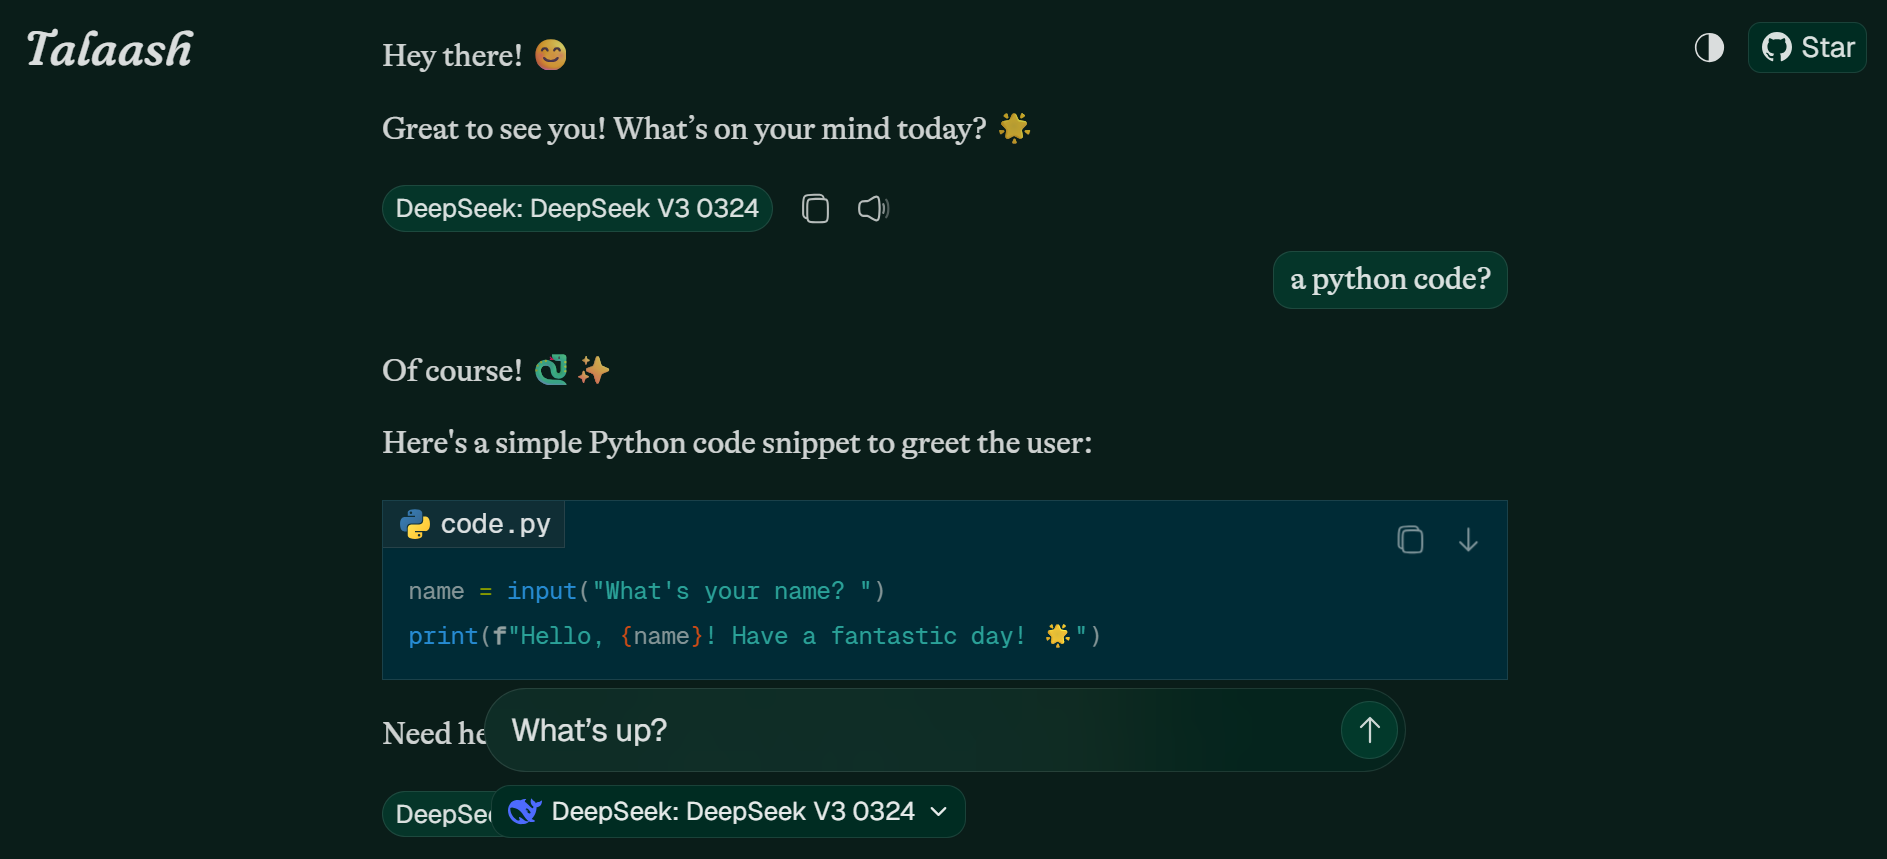Select the 'a python code?' user message bubble
The height and width of the screenshot is (859, 1887).
[x=1390, y=280]
